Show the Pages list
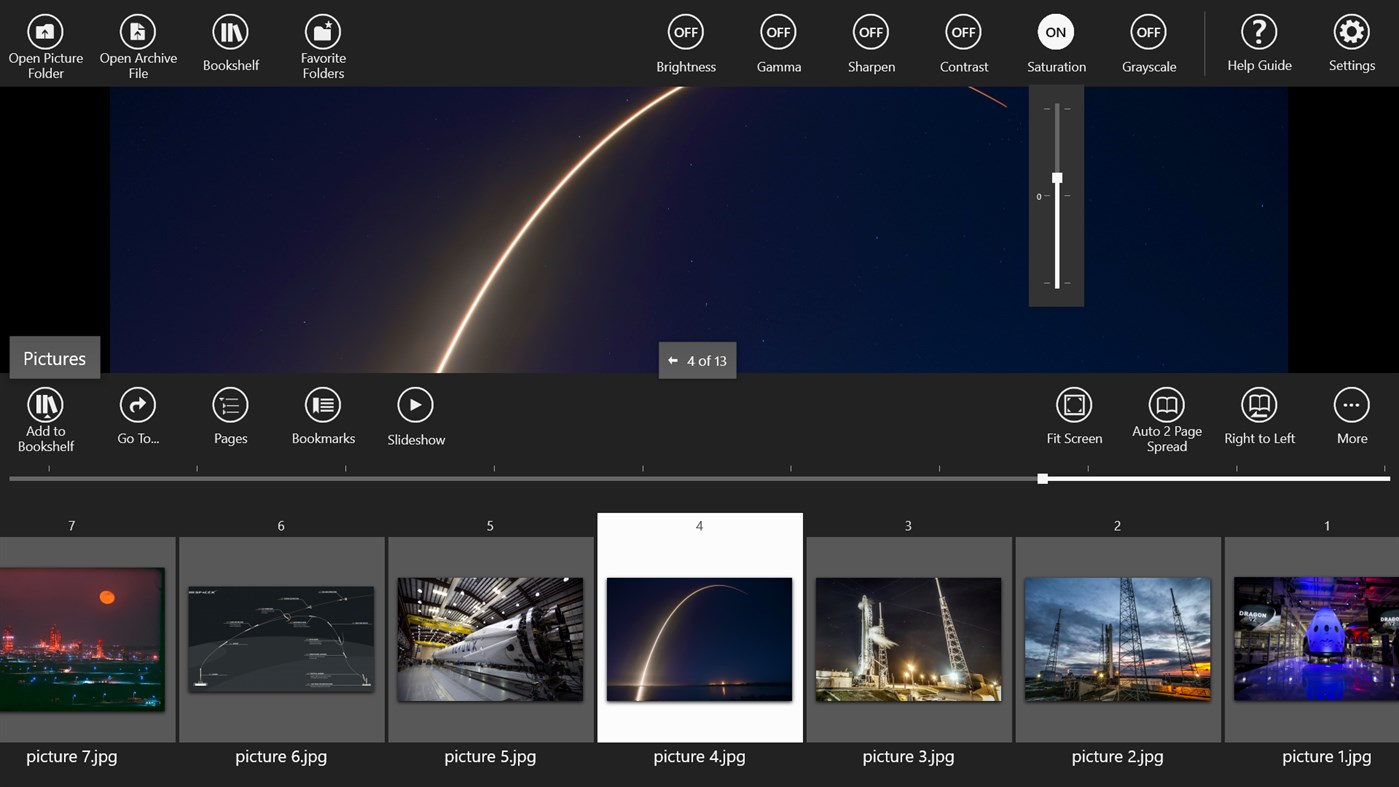The image size is (1399, 787). [230, 416]
